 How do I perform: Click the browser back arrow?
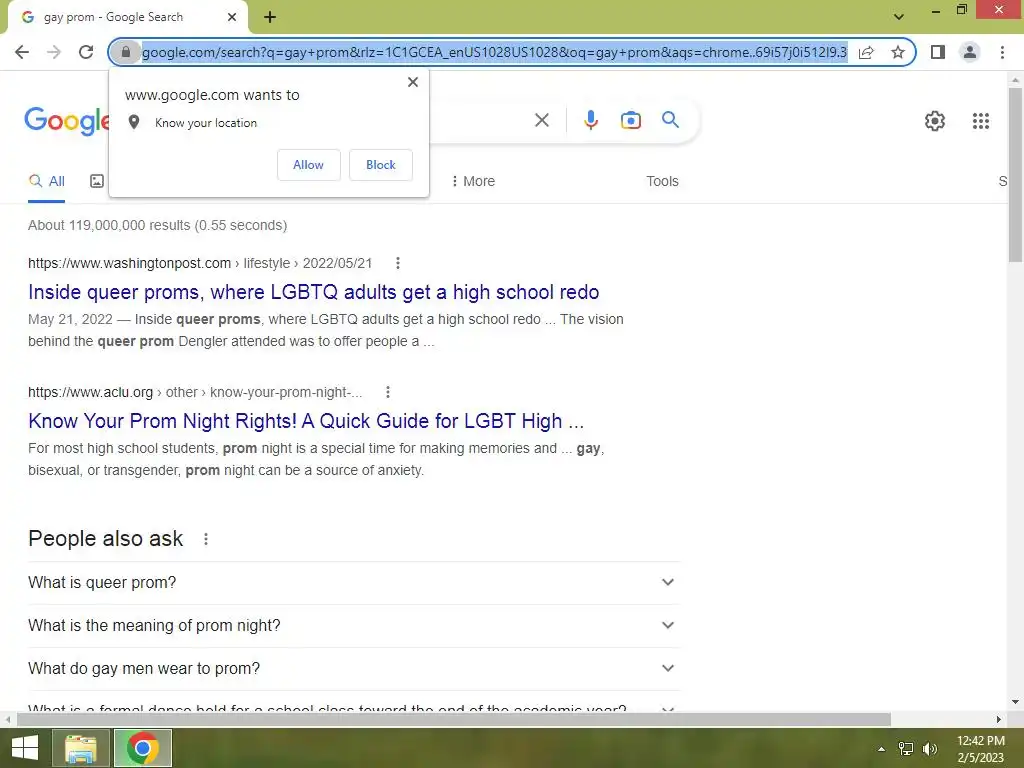pos(22,52)
